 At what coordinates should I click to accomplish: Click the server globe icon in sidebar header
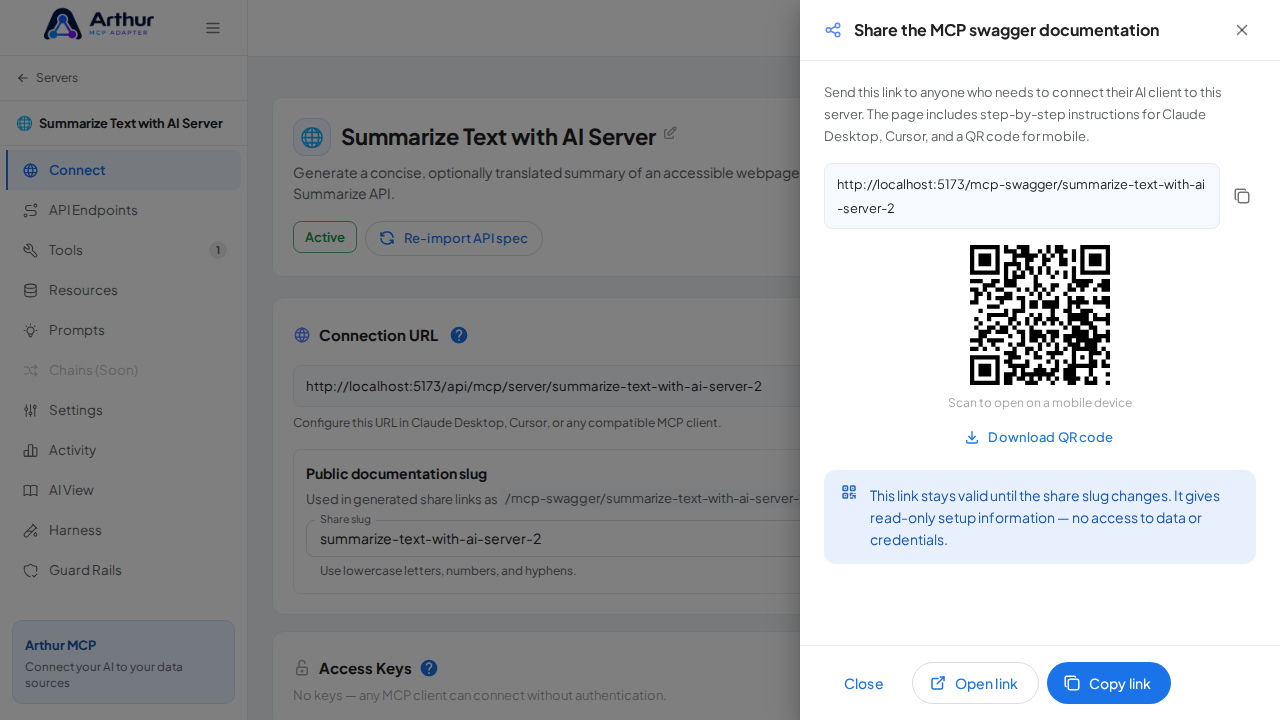(24, 123)
